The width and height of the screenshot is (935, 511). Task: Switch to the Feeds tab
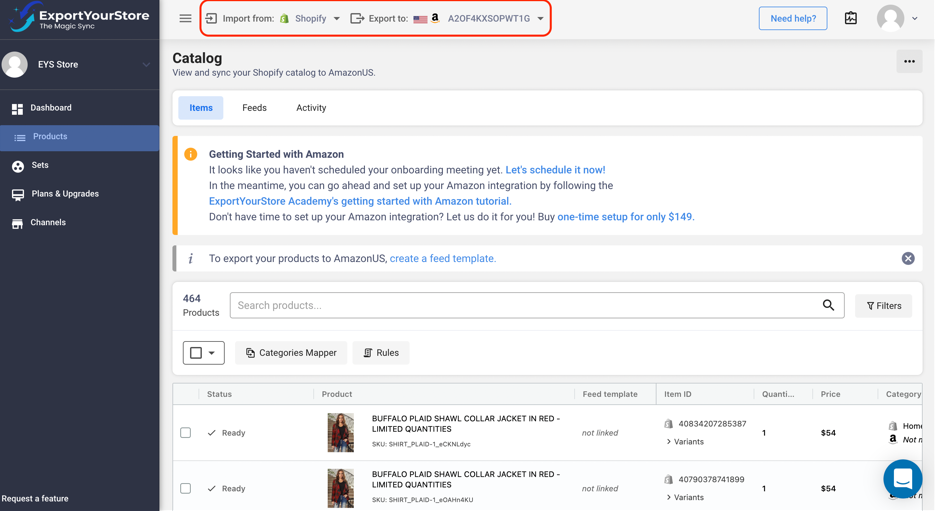tap(255, 108)
